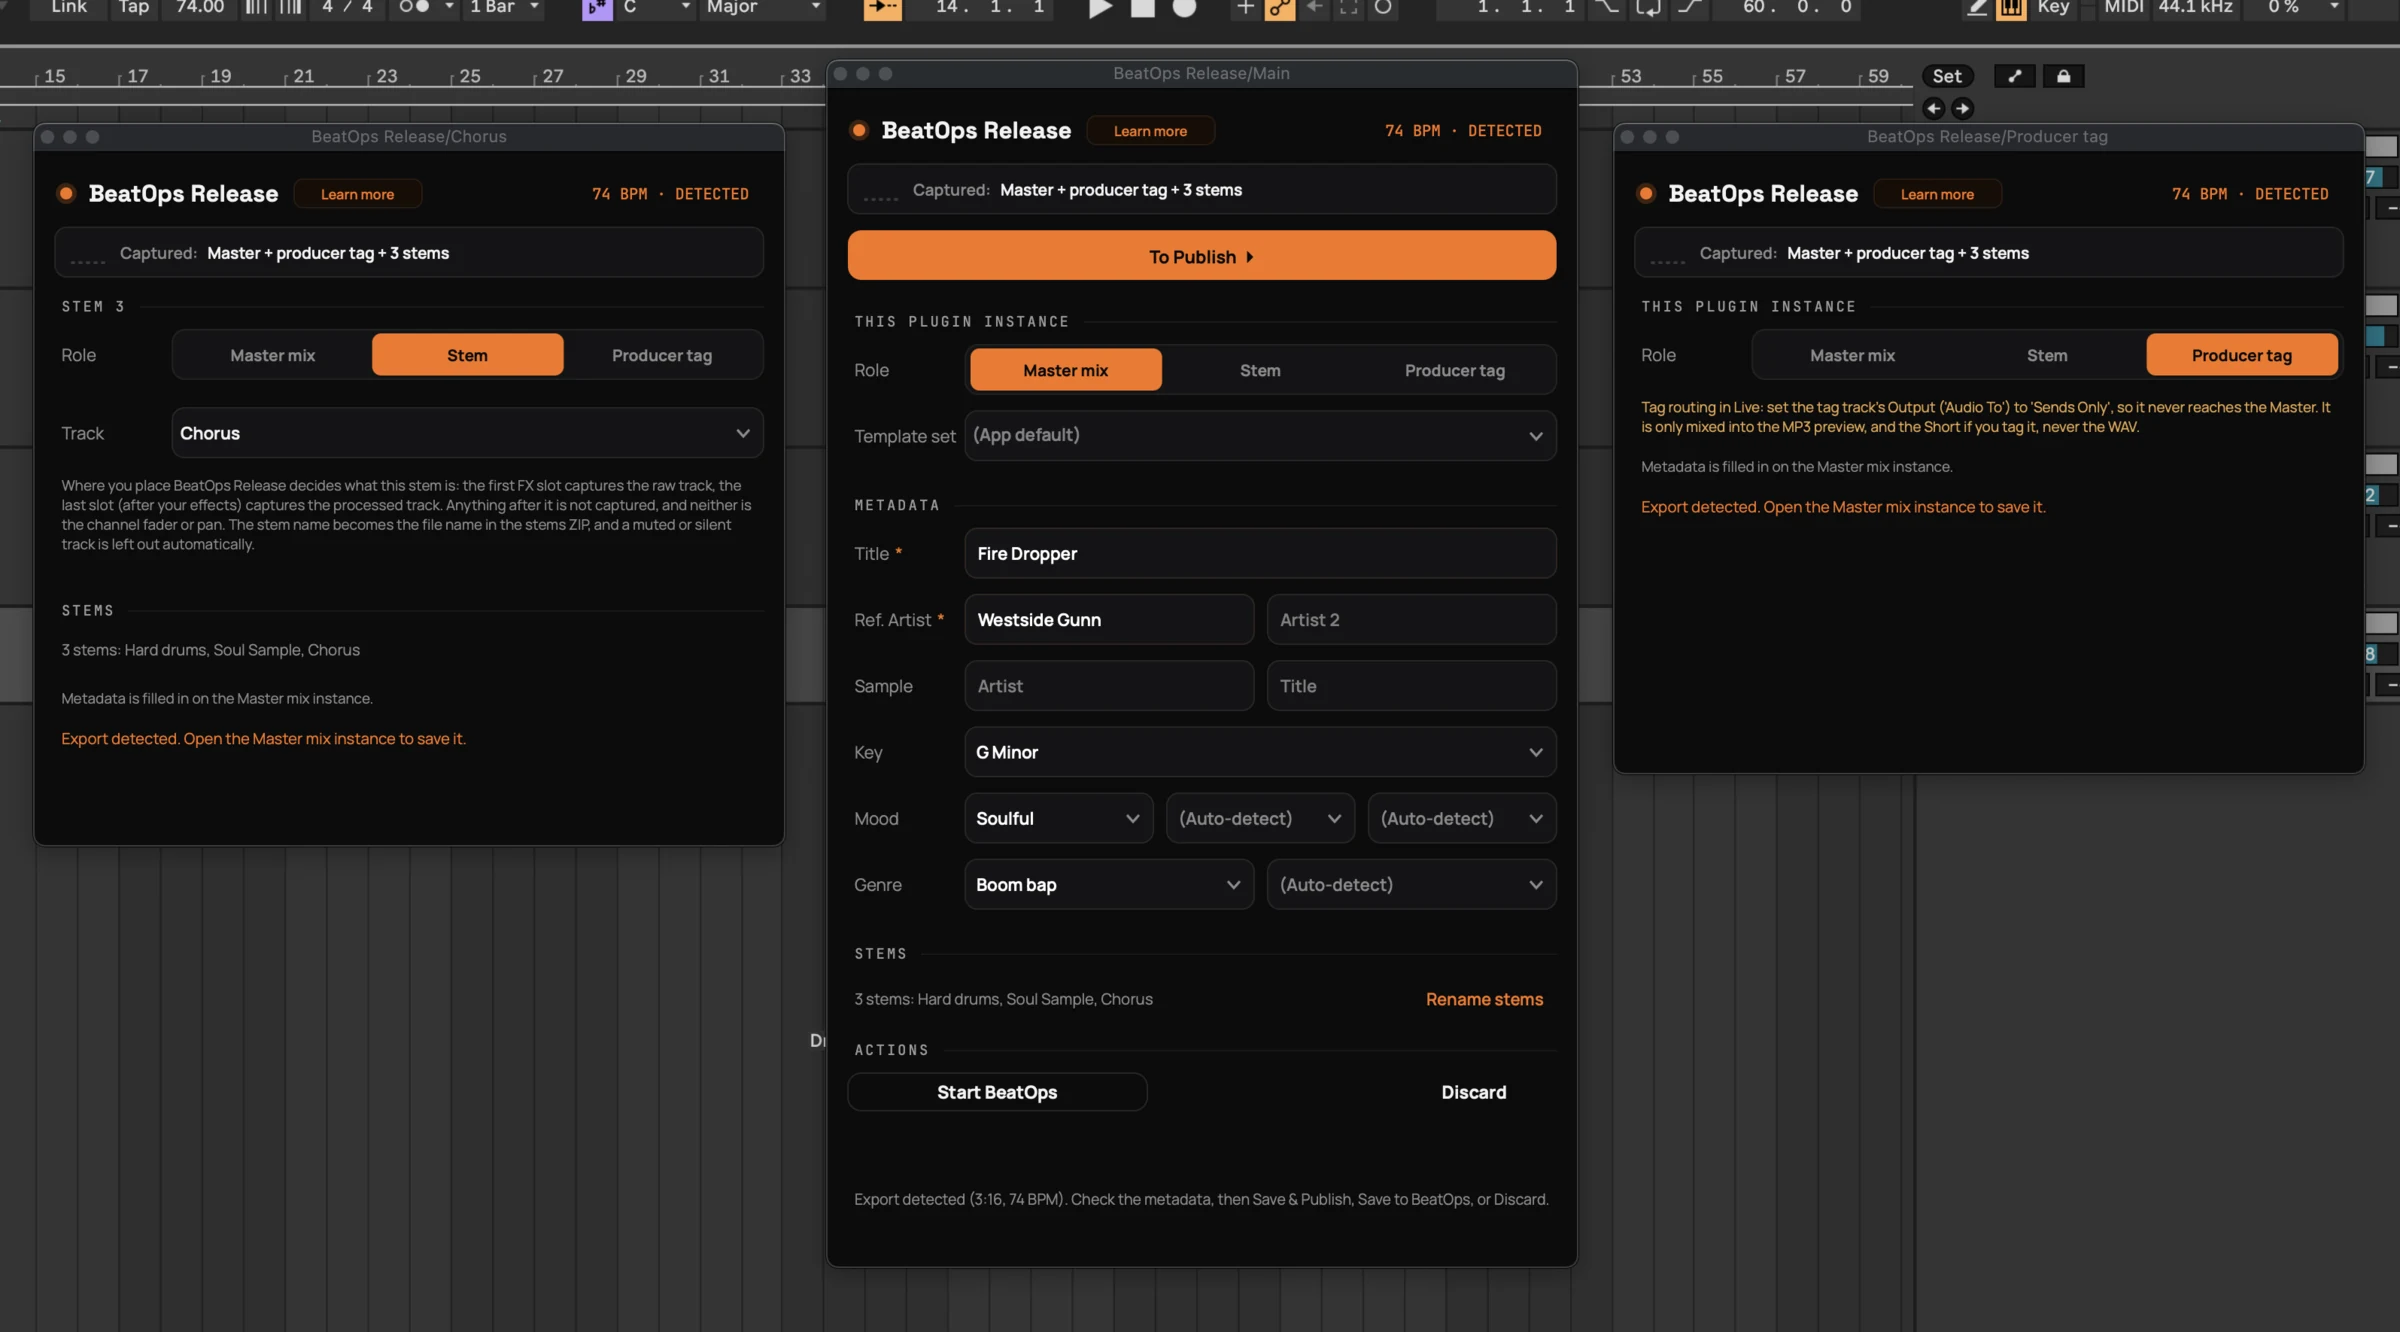The image size is (2400, 1332).
Task: Open the Soulful mood dropdown
Action: point(1058,818)
